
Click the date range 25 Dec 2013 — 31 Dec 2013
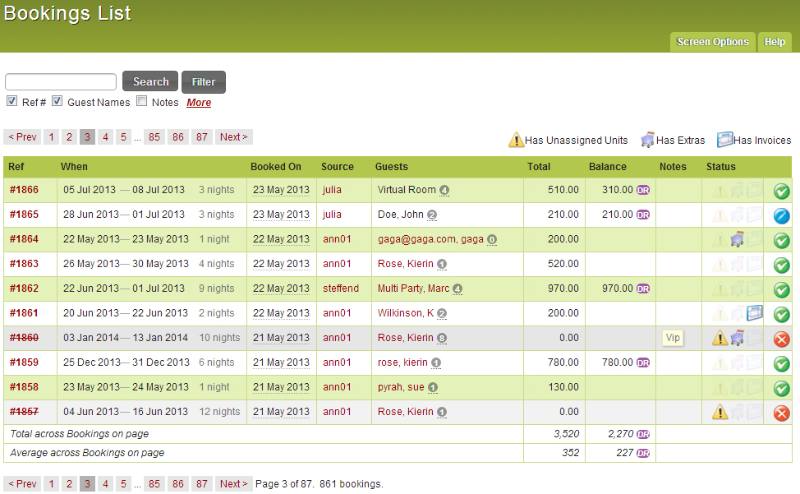tap(126, 362)
